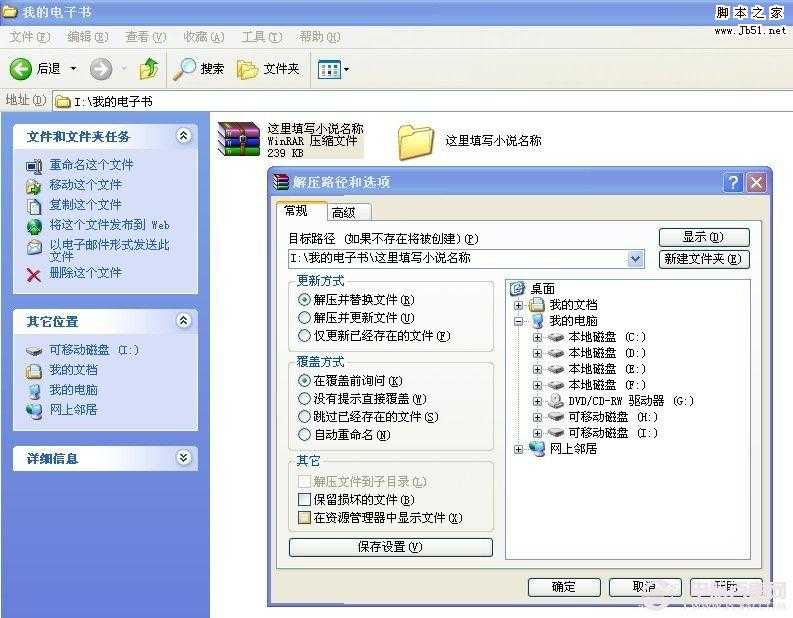The image size is (793, 618).
Task: Select Desktop (桌面) in folder tree
Action: pos(543,289)
